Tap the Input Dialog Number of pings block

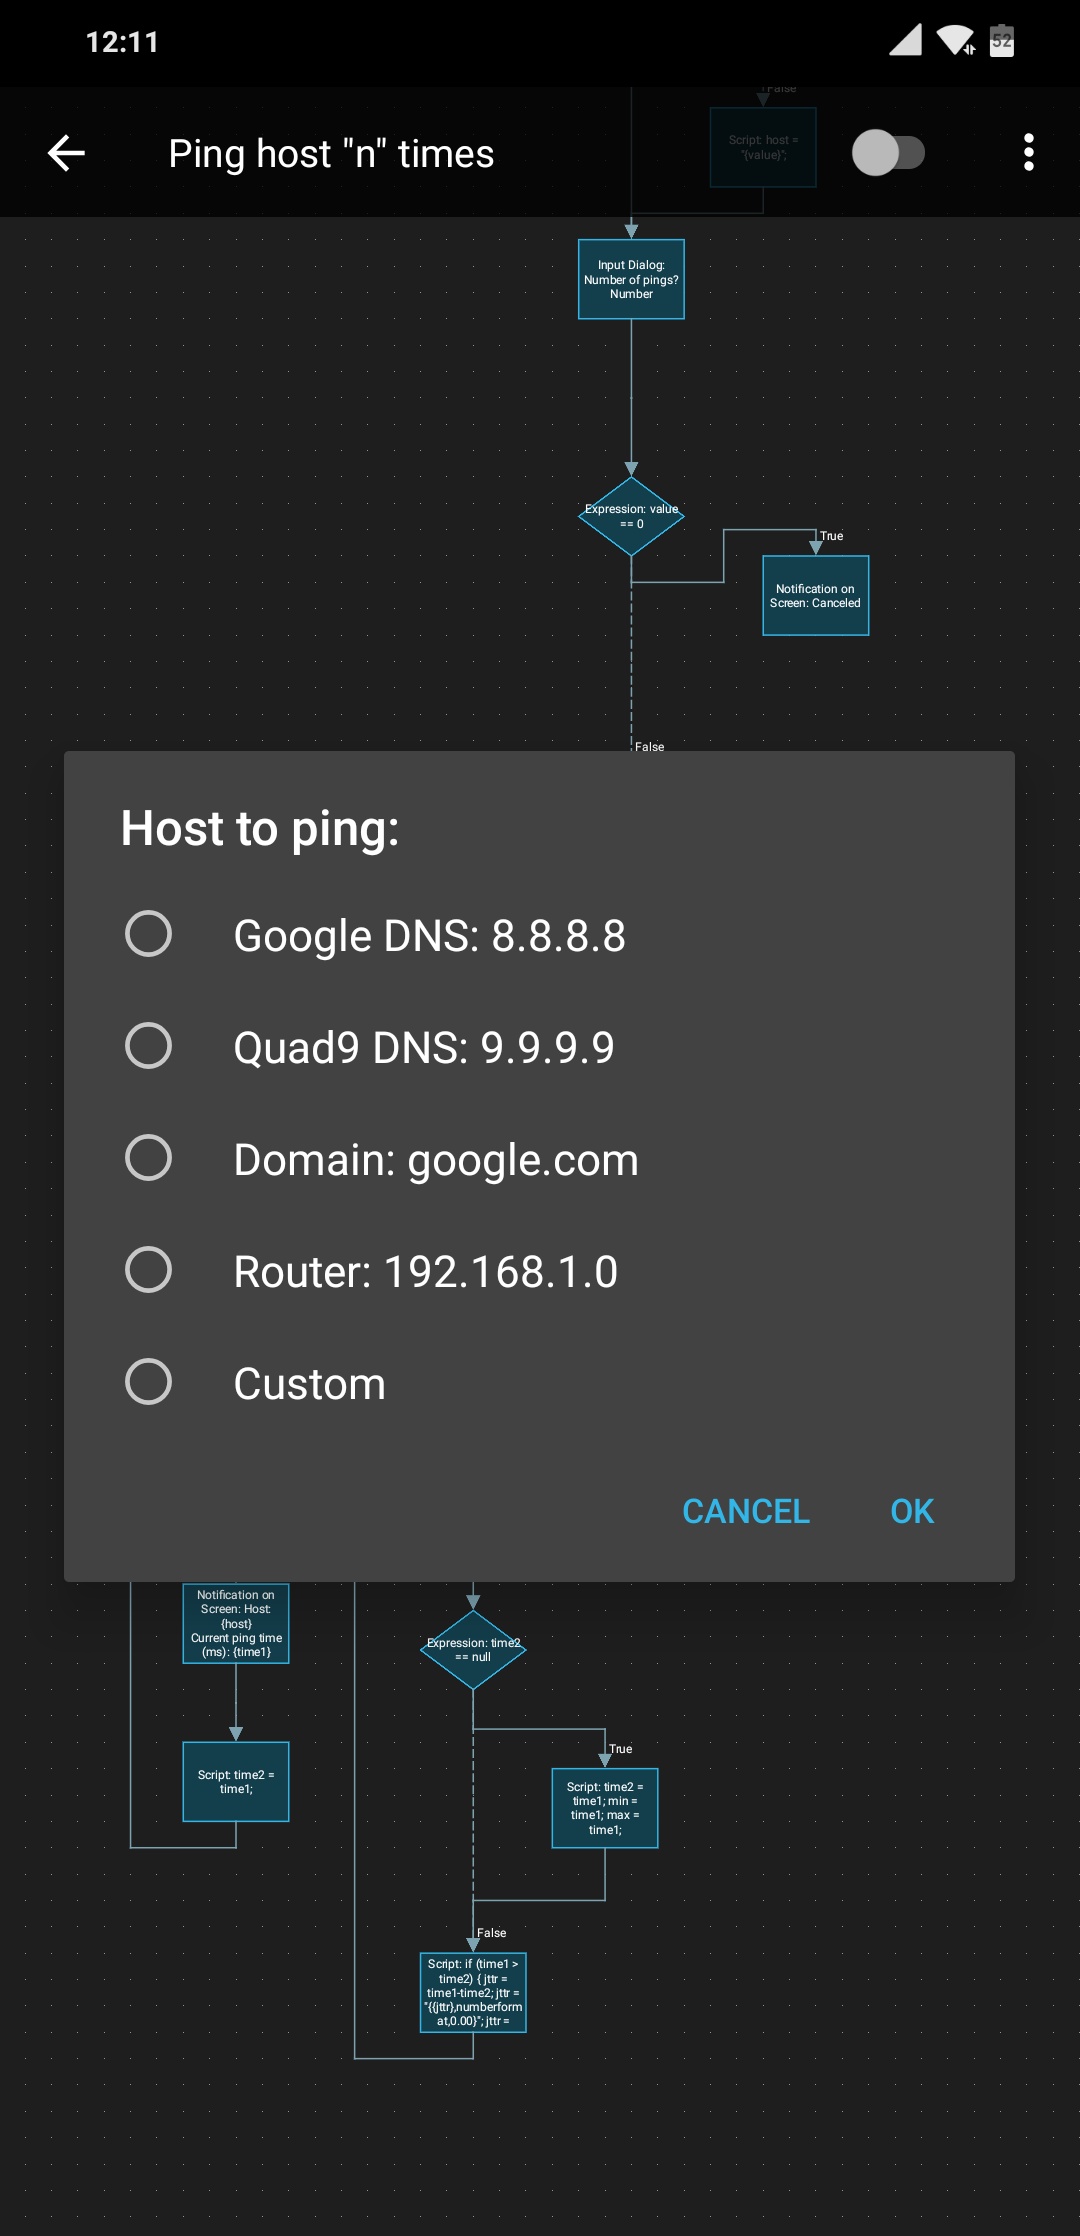[x=631, y=279]
